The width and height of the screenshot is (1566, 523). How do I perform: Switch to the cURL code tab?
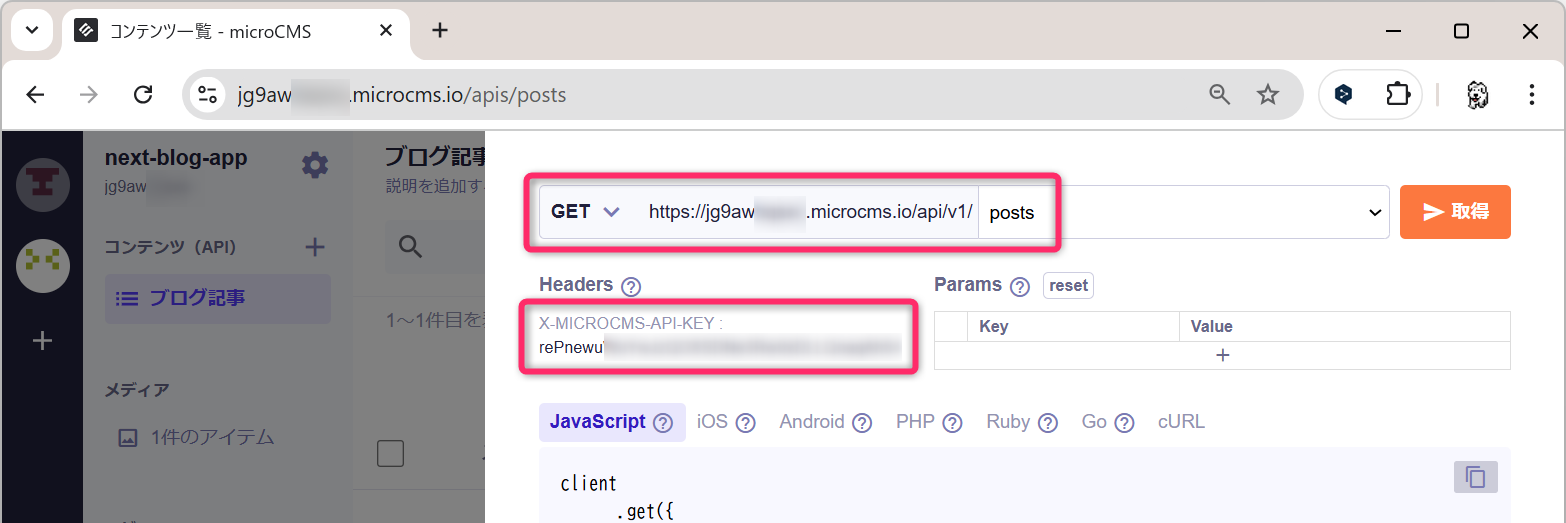[x=1181, y=422]
